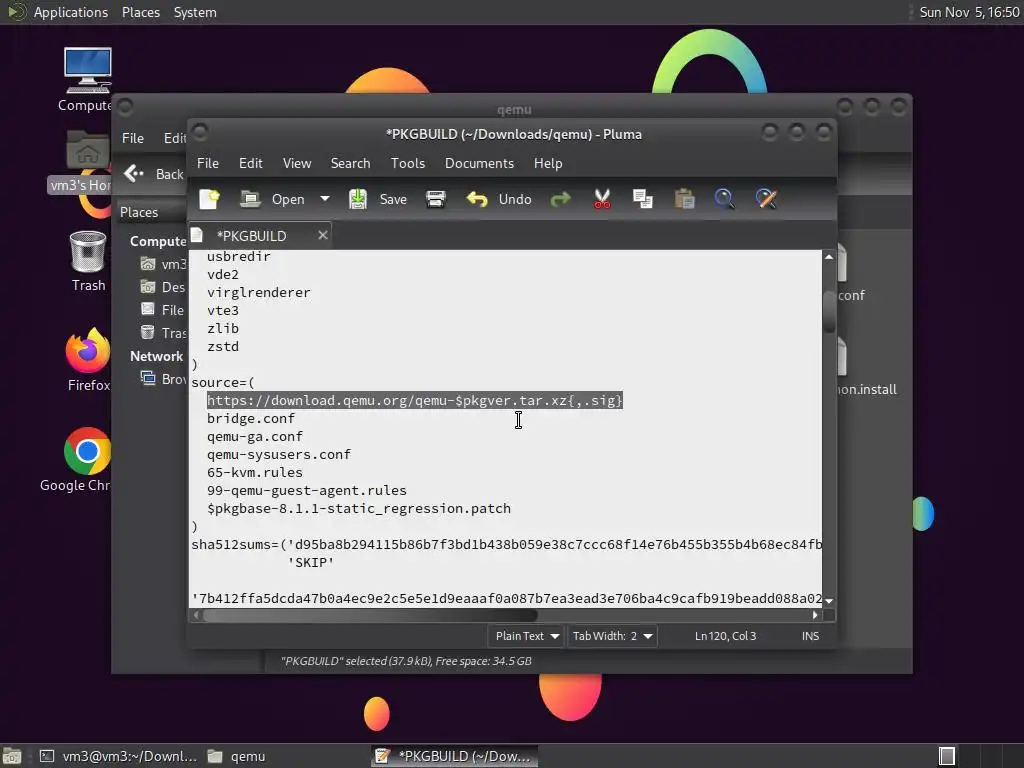Viewport: 1024px width, 768px height.
Task: Open the View menu in Pluma
Action: 296,163
